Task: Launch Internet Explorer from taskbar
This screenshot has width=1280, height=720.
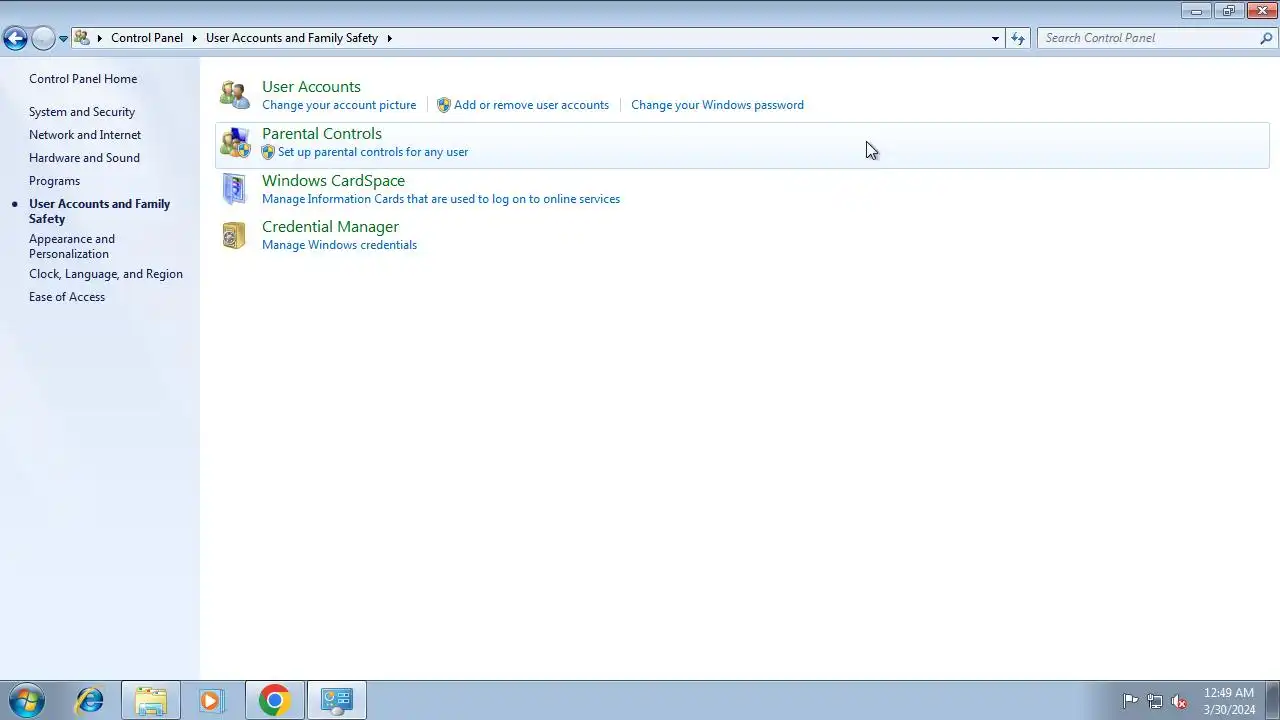Action: click(90, 700)
